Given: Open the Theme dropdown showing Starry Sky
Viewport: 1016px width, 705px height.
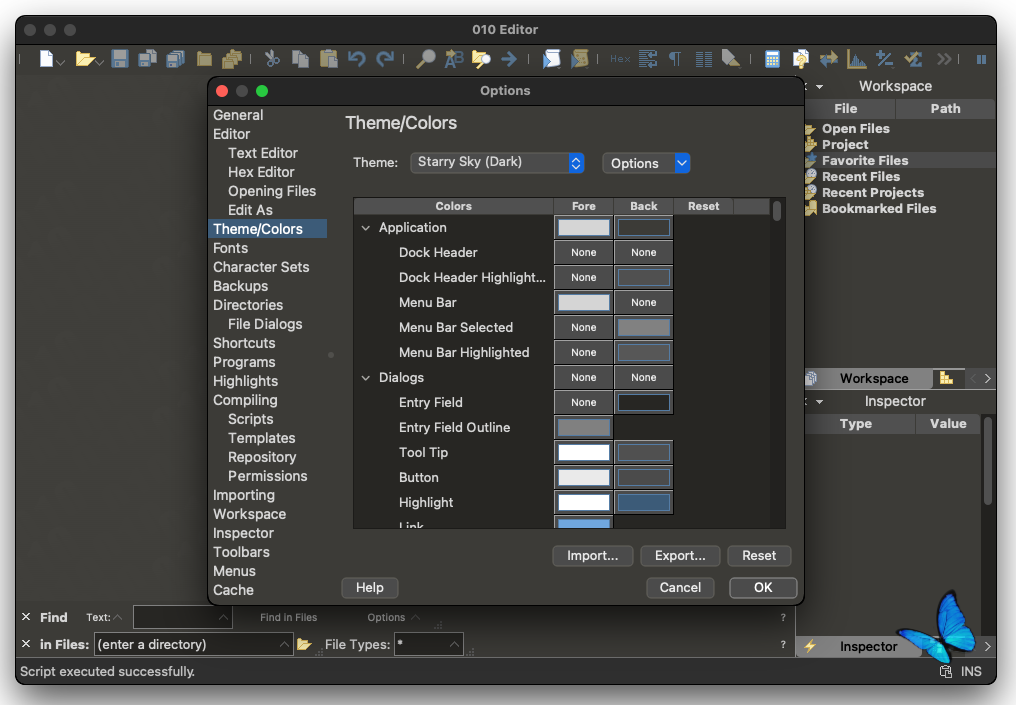Looking at the screenshot, I should 497,163.
